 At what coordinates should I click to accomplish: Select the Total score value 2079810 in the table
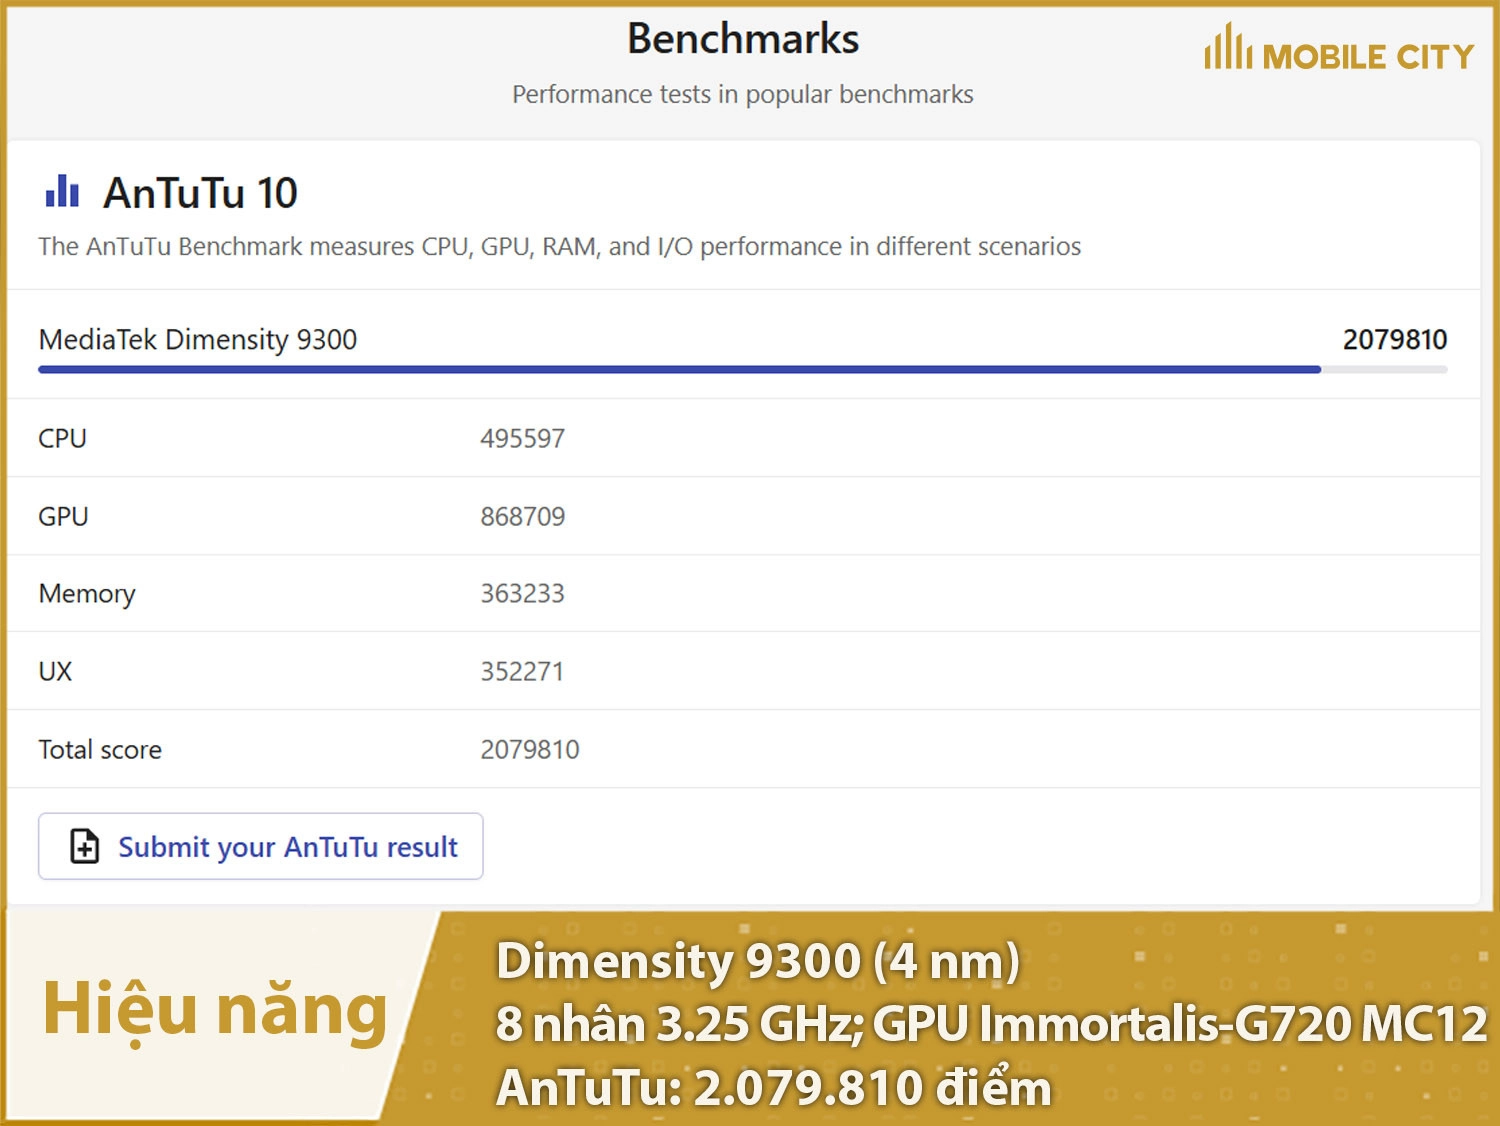tap(530, 749)
